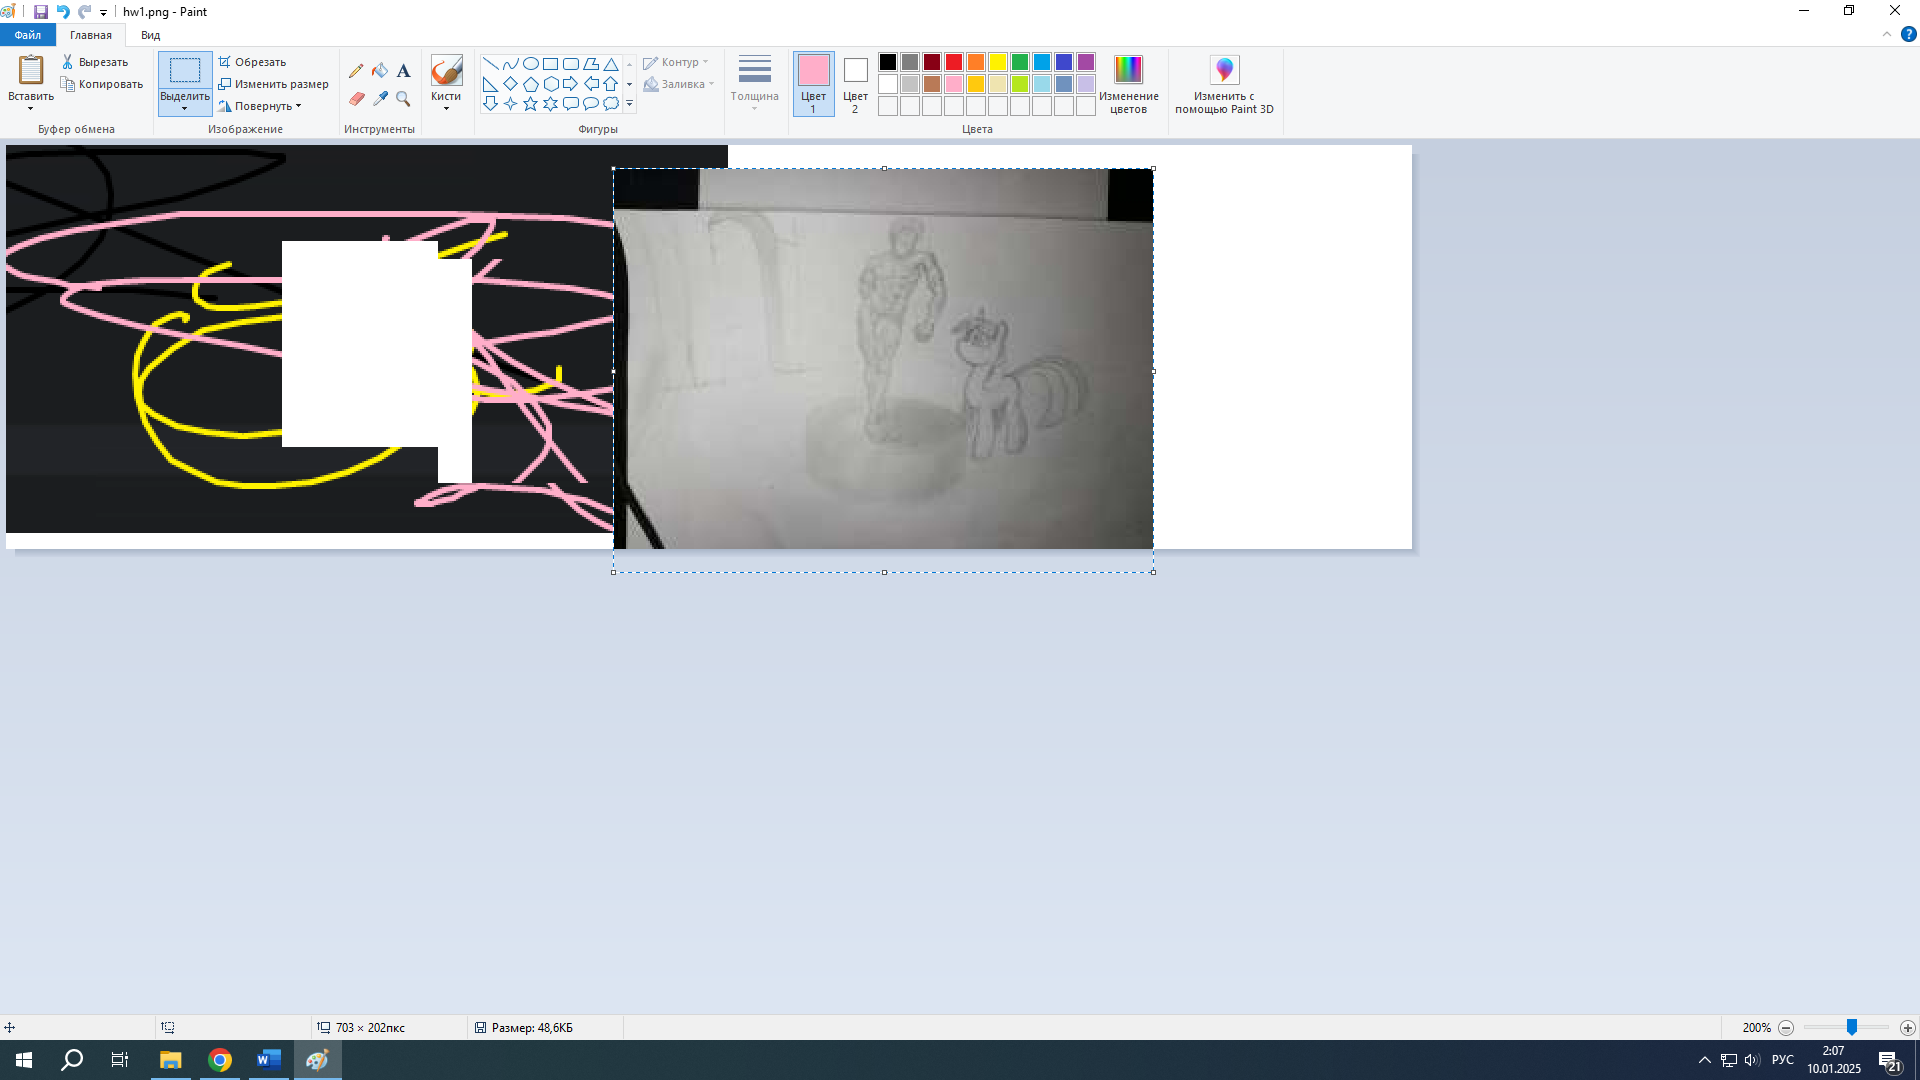Click the Обрезать crop button

(253, 62)
